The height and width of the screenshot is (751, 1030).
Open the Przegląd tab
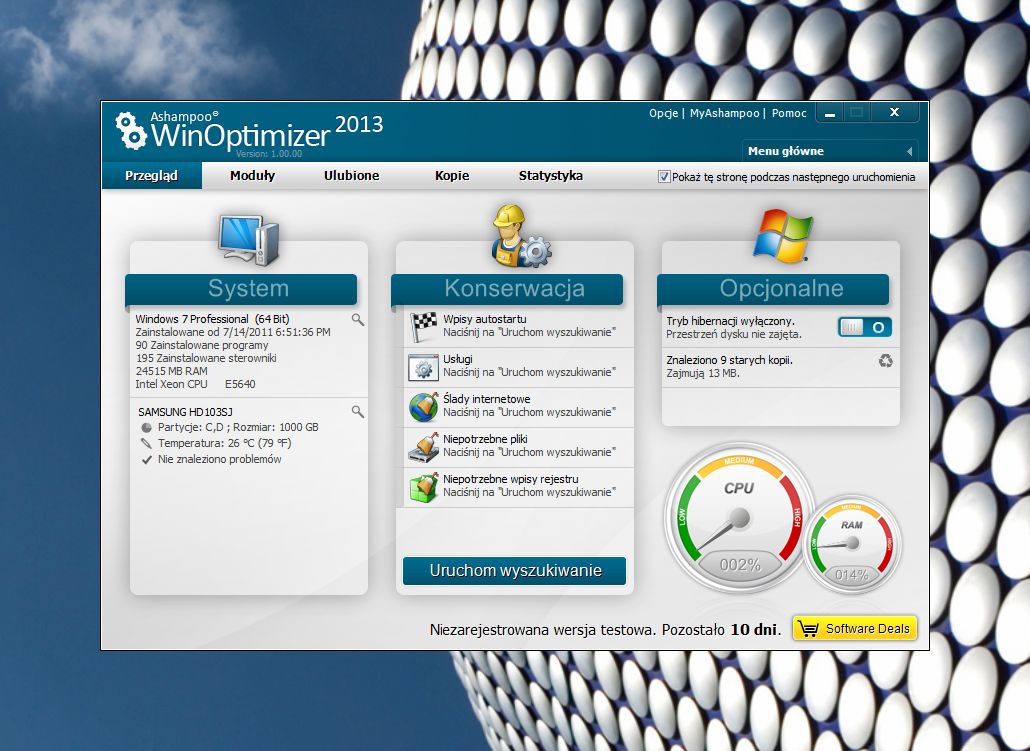152,175
